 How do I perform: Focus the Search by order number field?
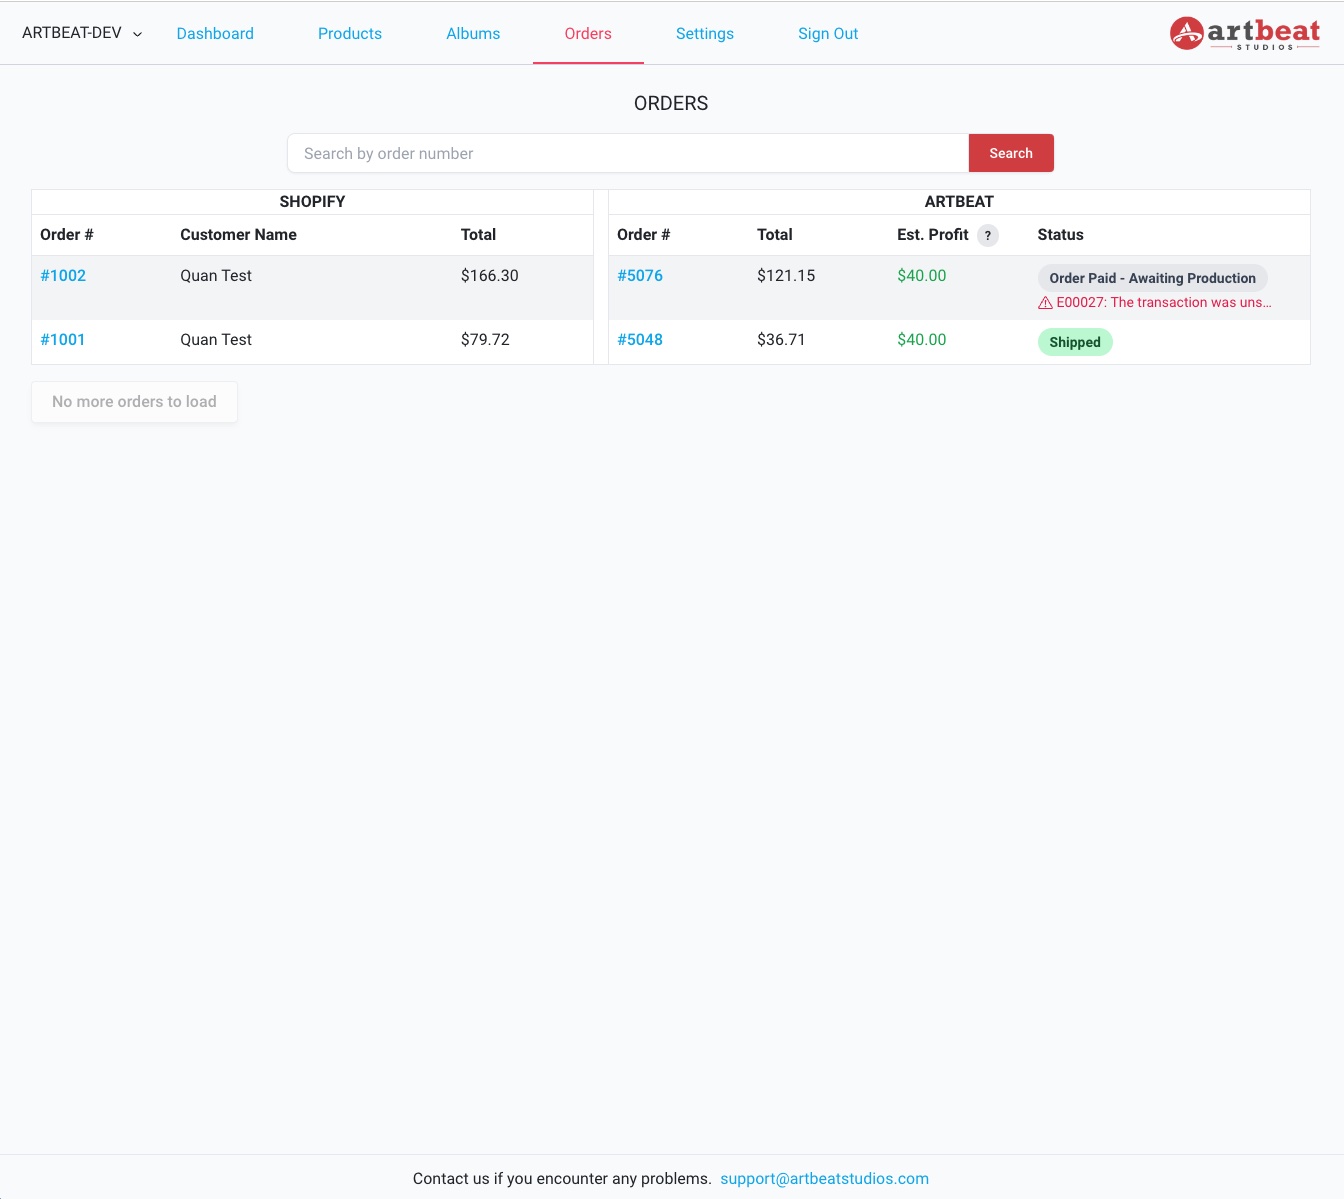click(628, 153)
